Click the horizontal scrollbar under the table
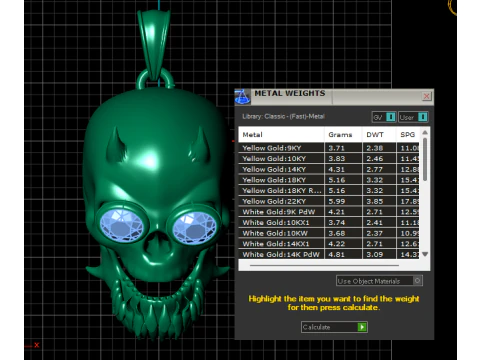The width and height of the screenshot is (480, 360). (324, 266)
